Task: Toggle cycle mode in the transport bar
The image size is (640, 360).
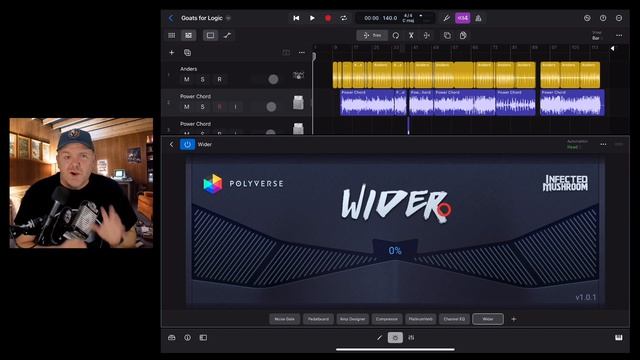Action: pyautogui.click(x=344, y=18)
